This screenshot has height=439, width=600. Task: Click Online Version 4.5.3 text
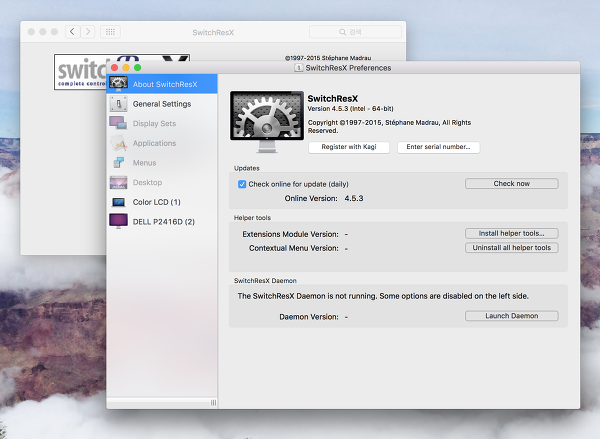[x=324, y=198]
